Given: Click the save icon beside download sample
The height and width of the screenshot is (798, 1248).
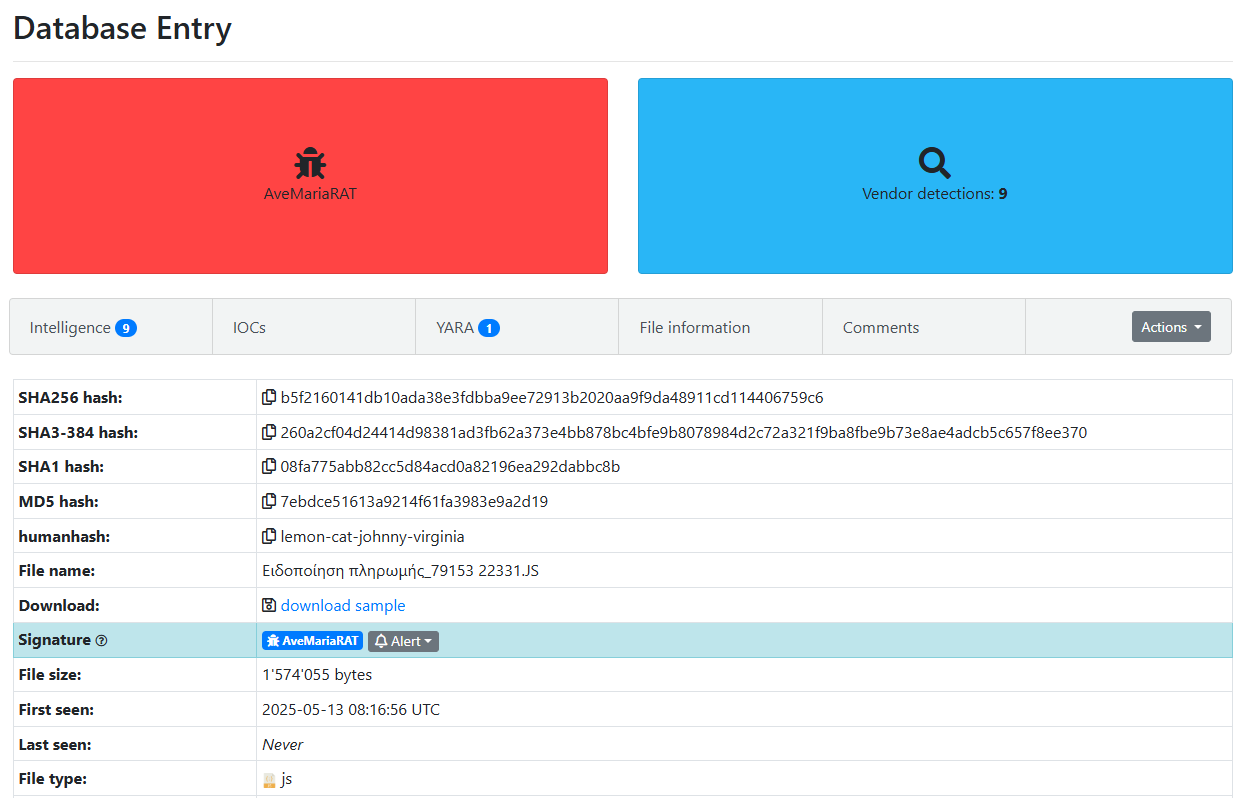Looking at the screenshot, I should (269, 606).
